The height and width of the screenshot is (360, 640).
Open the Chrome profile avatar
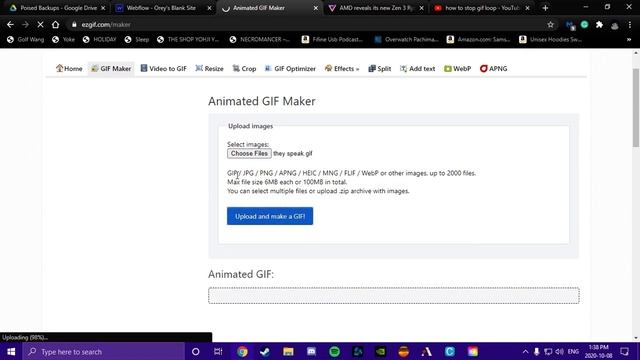coord(615,25)
